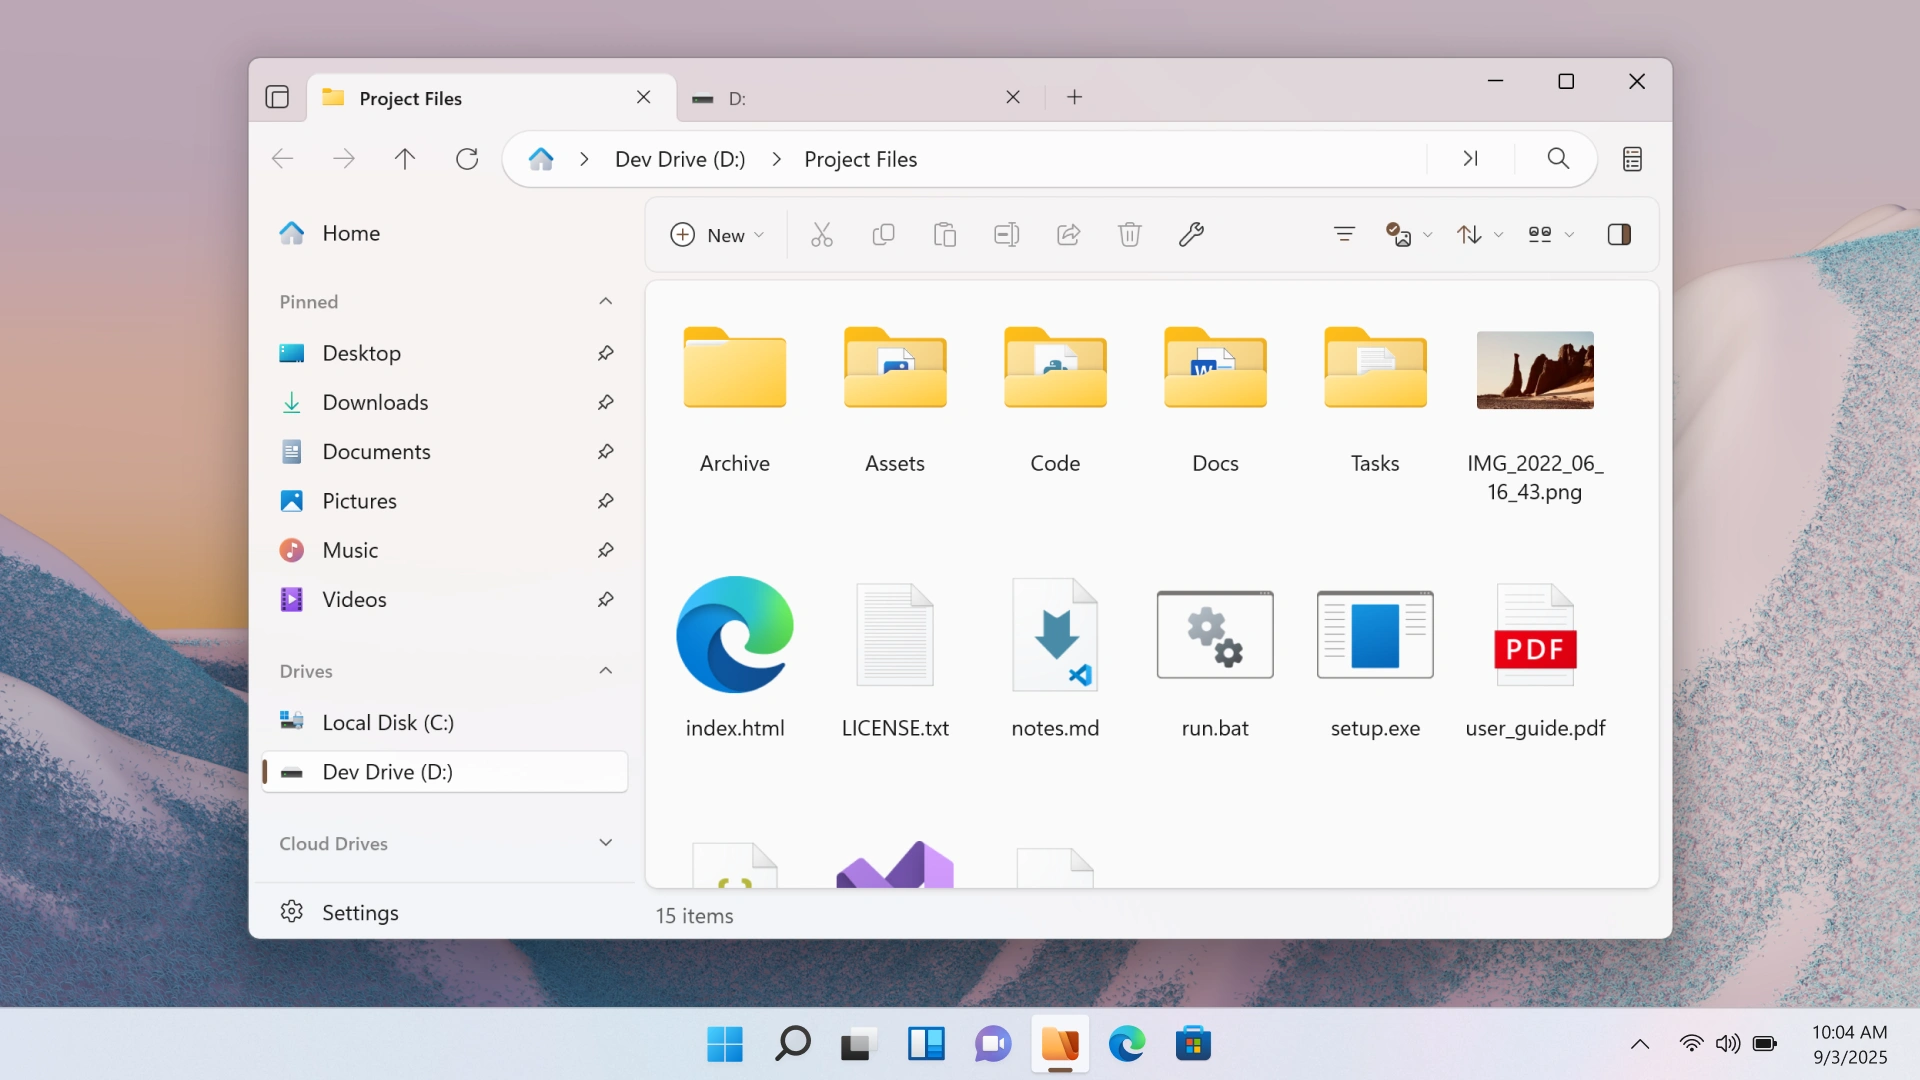Collapse the Pinned section
This screenshot has width=1920, height=1080.
coord(605,301)
